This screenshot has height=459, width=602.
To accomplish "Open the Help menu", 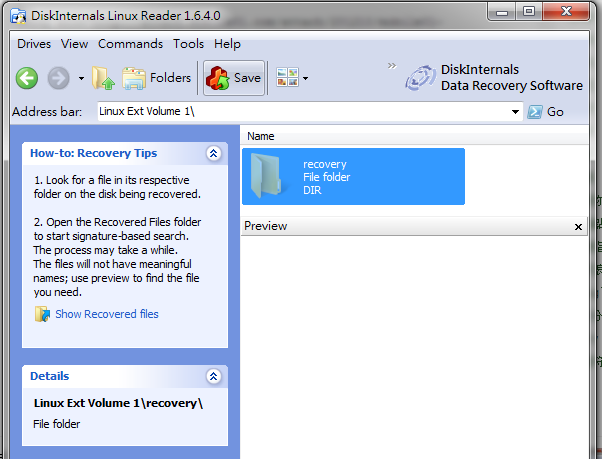I will pyautogui.click(x=227, y=44).
